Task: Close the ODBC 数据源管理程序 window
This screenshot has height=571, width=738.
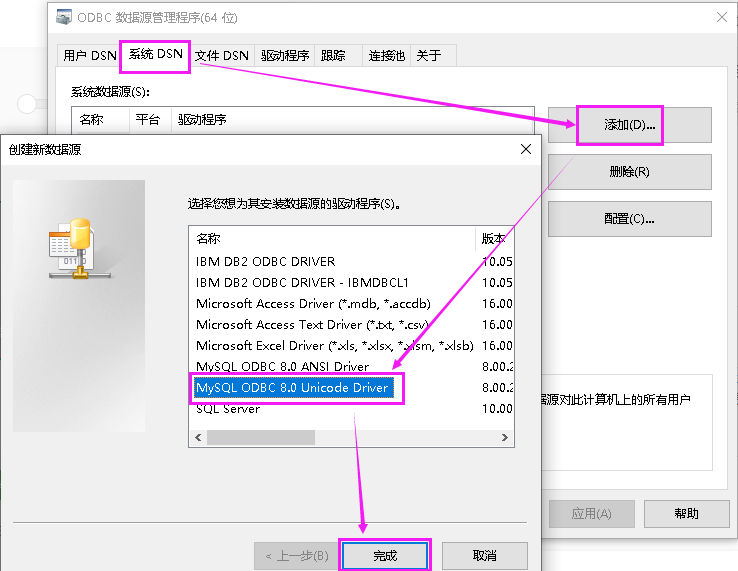Action: (x=722, y=17)
